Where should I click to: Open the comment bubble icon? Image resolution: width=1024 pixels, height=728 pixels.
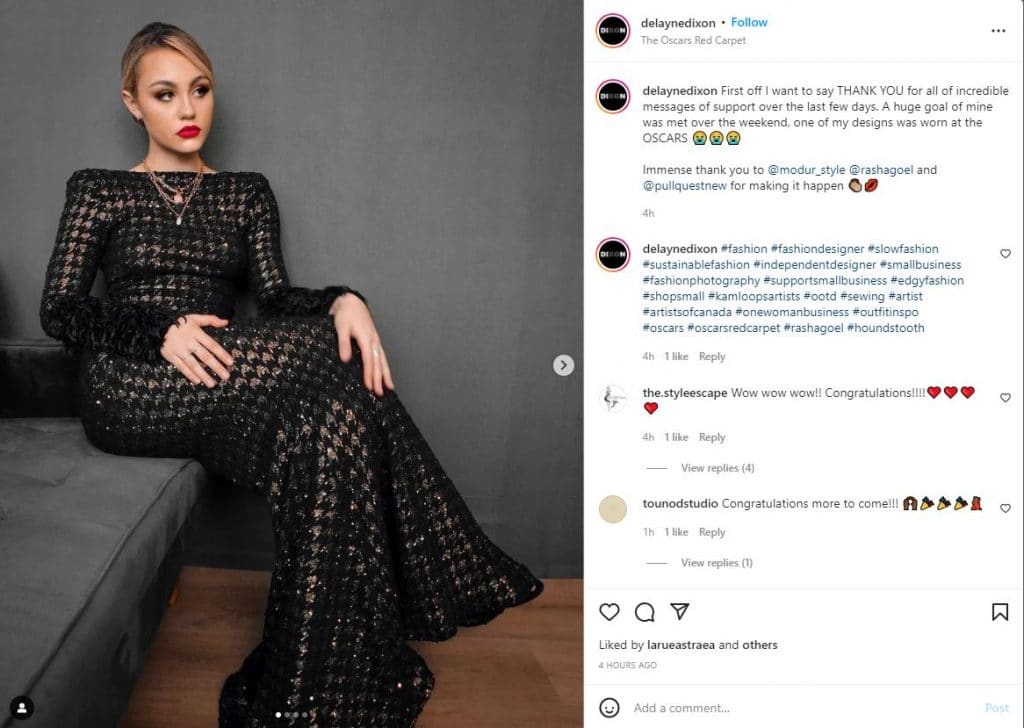pyautogui.click(x=645, y=611)
